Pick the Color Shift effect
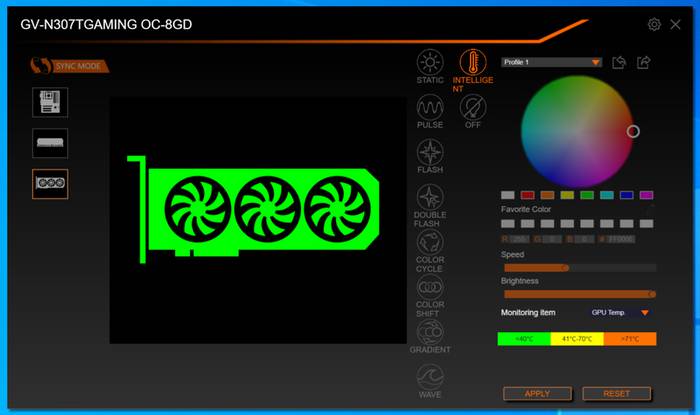 click(x=430, y=296)
